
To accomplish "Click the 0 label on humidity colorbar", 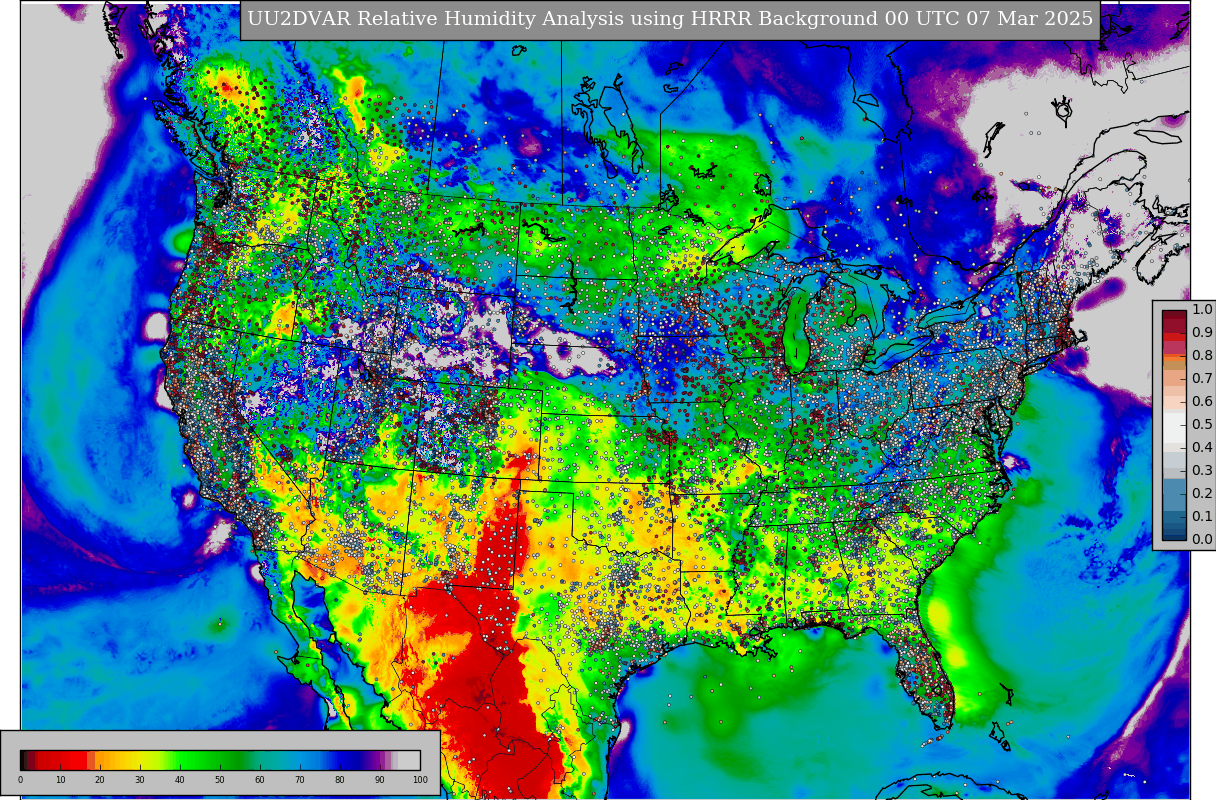I will coord(20,779).
